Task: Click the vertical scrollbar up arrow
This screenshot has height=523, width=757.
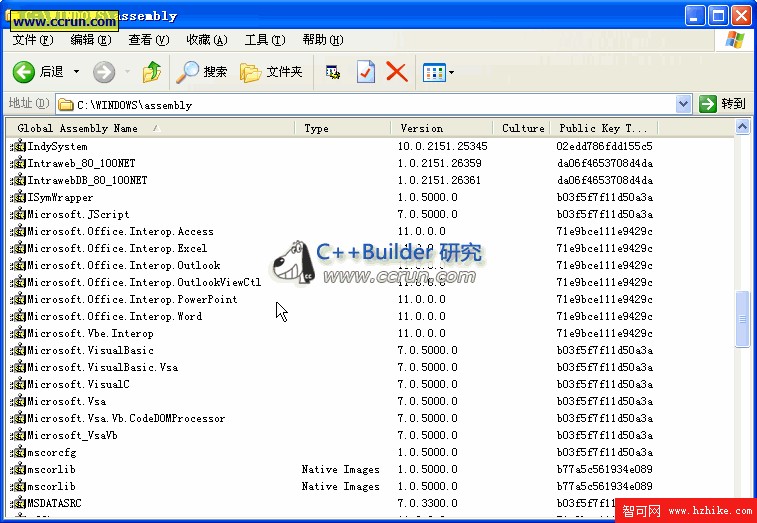Action: pyautogui.click(x=742, y=127)
